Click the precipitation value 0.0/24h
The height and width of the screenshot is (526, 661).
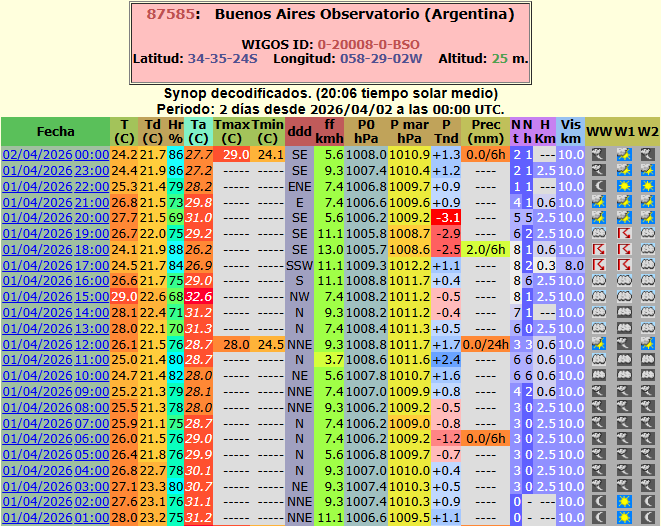click(485, 344)
